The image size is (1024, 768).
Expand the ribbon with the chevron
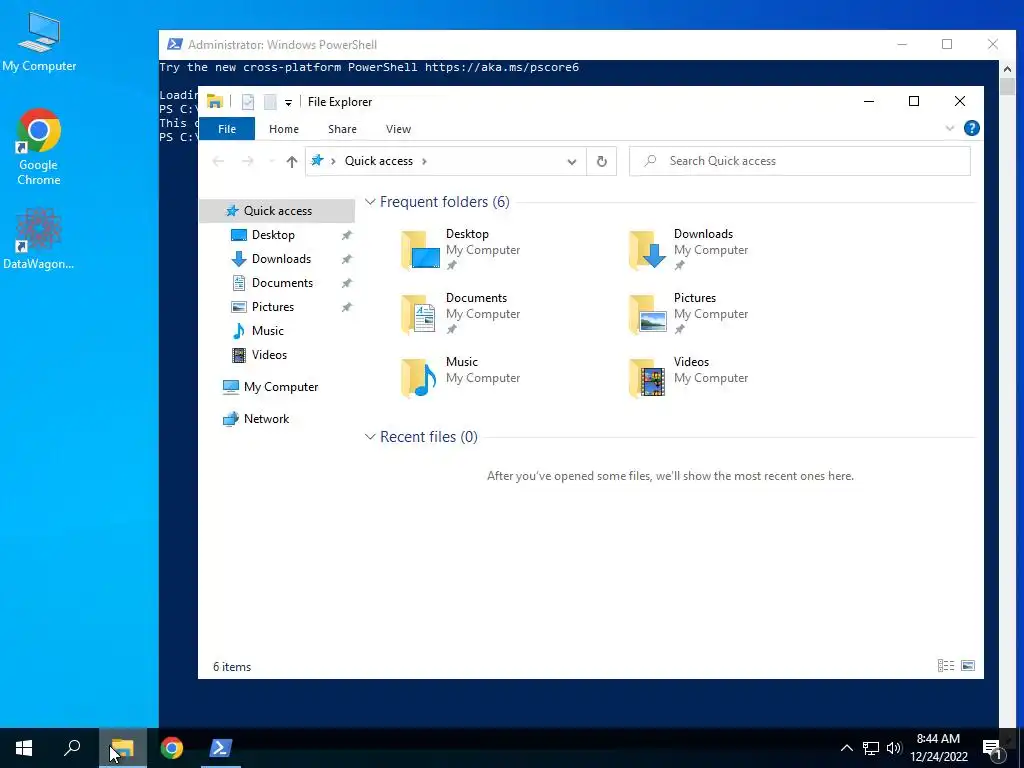pyautogui.click(x=950, y=128)
